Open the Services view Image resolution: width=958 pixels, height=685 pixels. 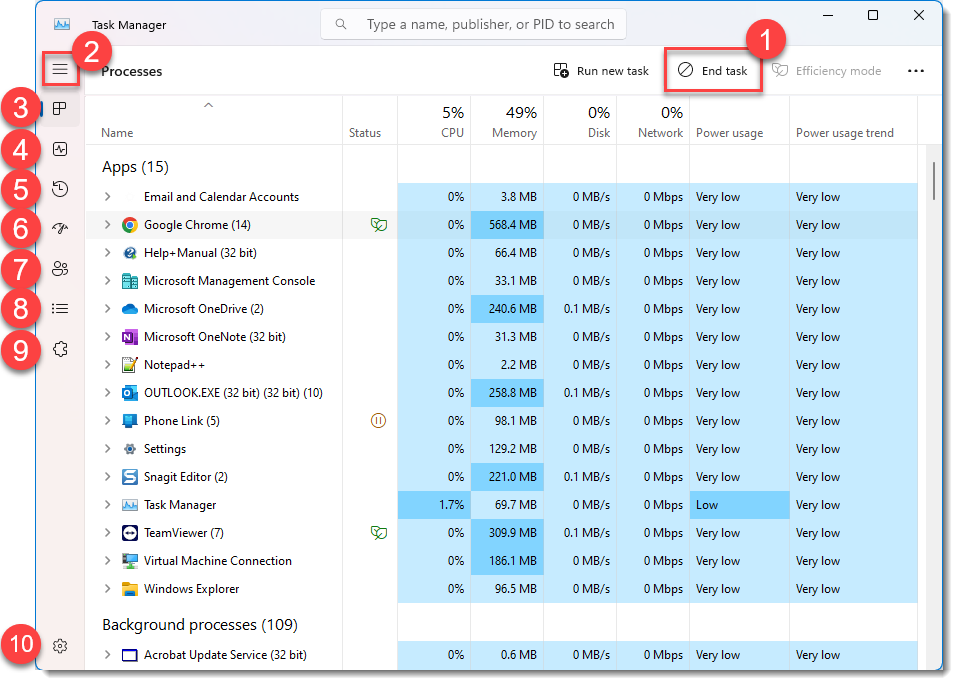[60, 348]
